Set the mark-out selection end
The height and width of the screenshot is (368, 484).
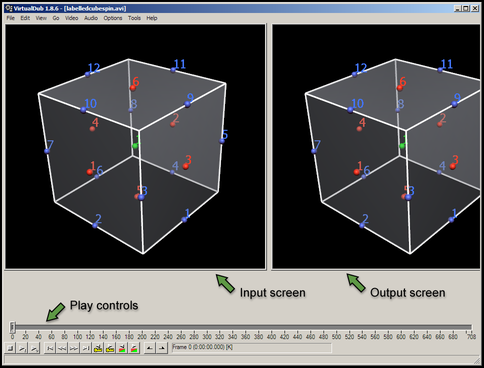162,348
